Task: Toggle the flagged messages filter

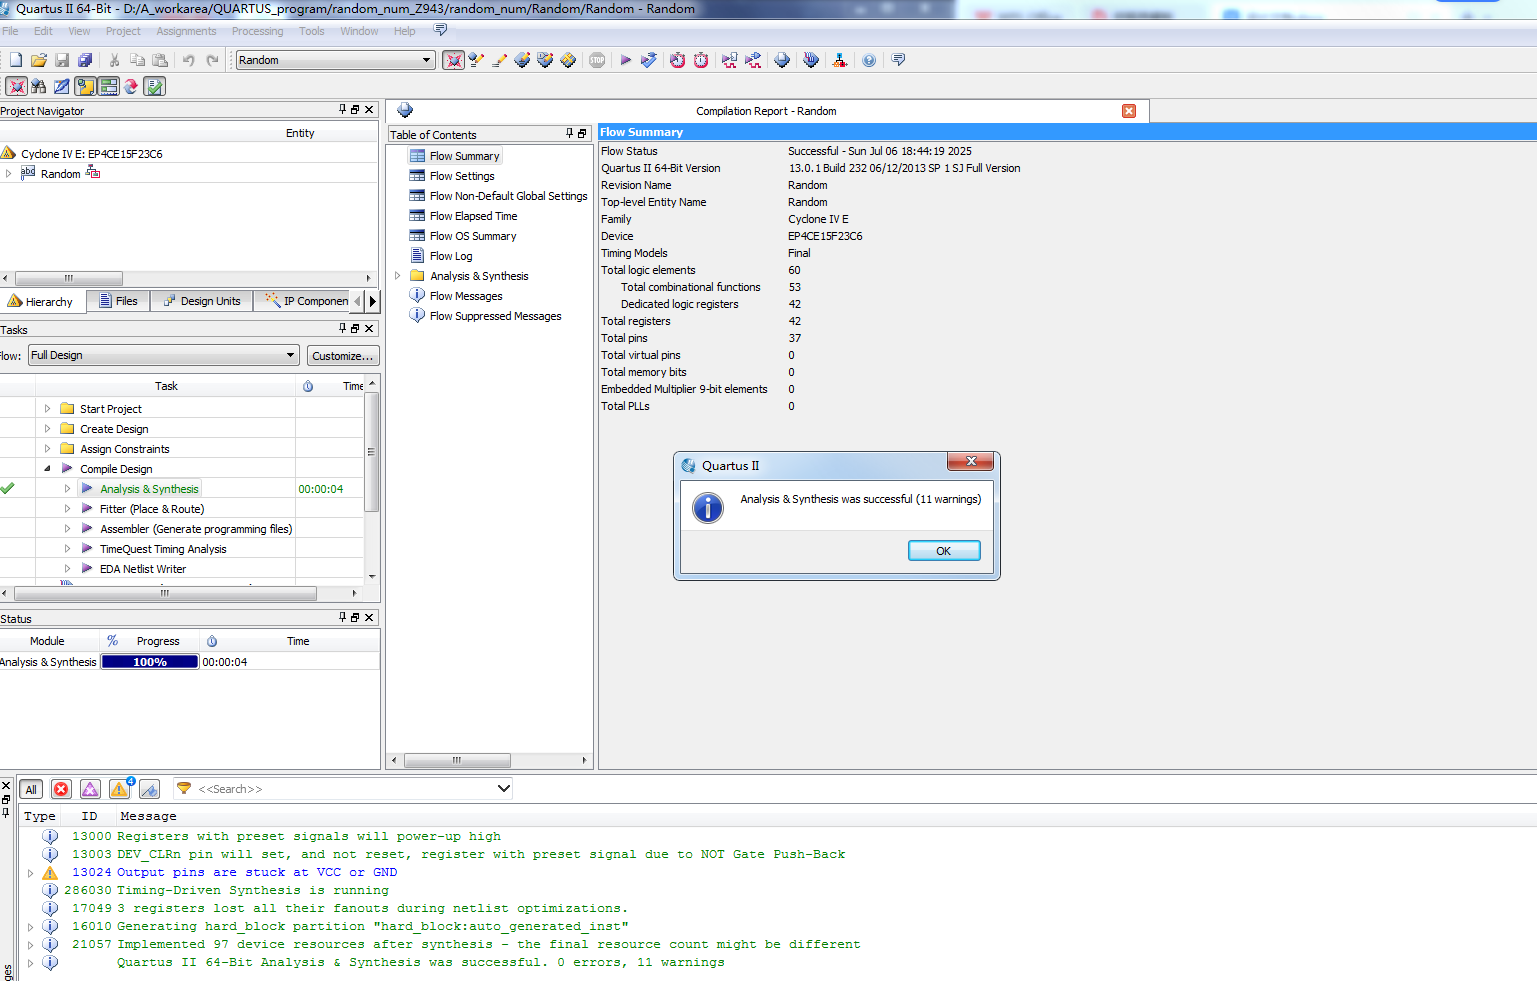Action: pyautogui.click(x=149, y=789)
